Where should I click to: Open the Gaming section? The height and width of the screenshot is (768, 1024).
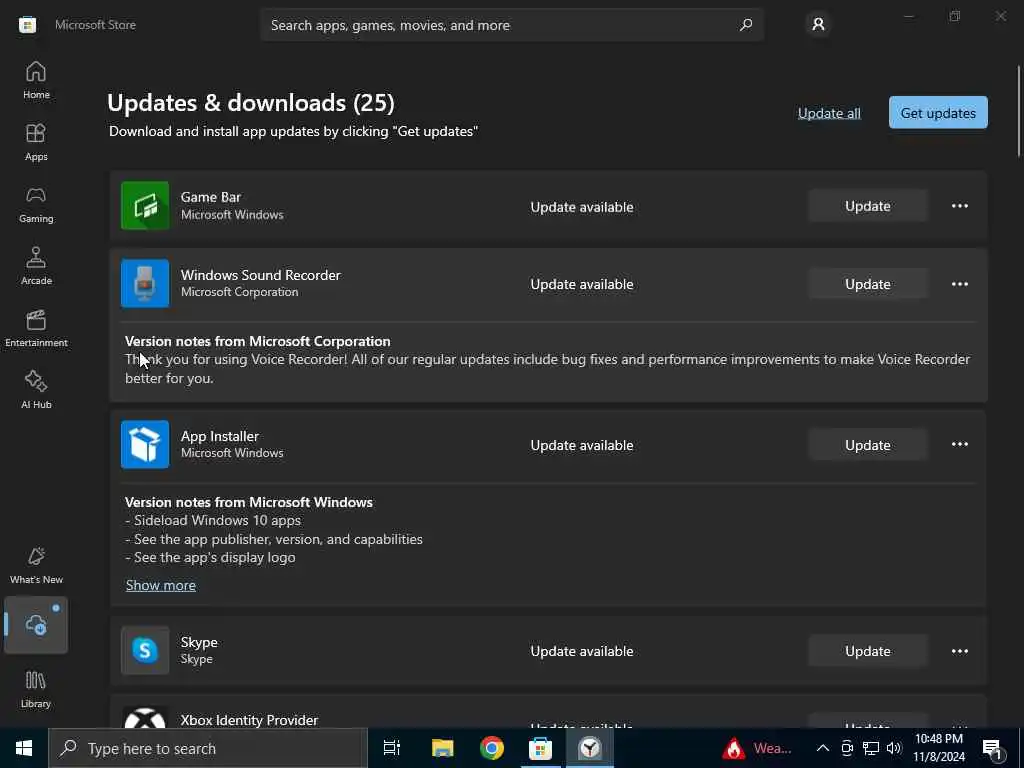tap(36, 204)
